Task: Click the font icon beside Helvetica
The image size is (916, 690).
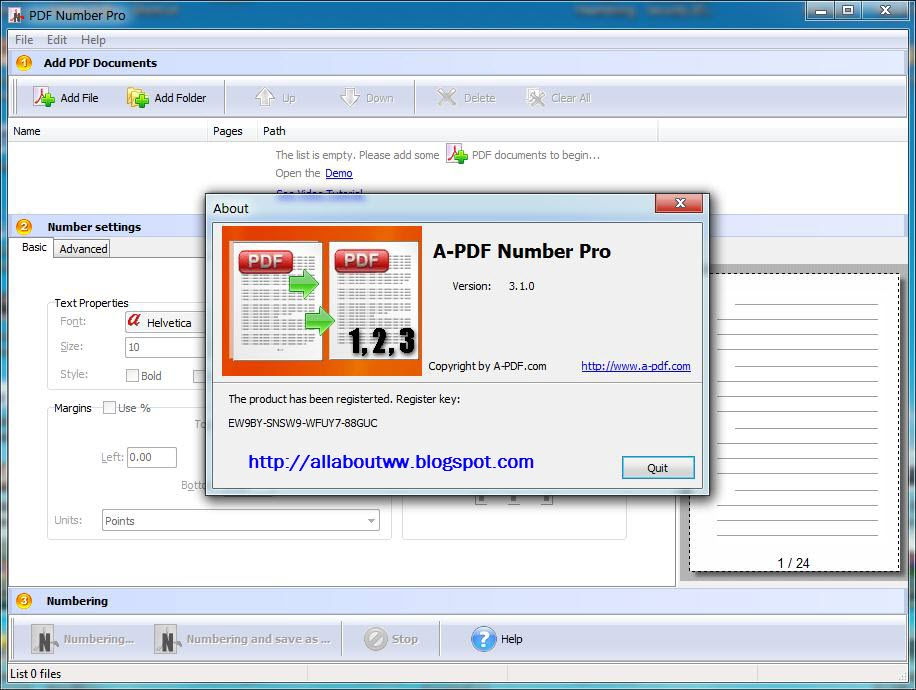Action: [x=134, y=321]
